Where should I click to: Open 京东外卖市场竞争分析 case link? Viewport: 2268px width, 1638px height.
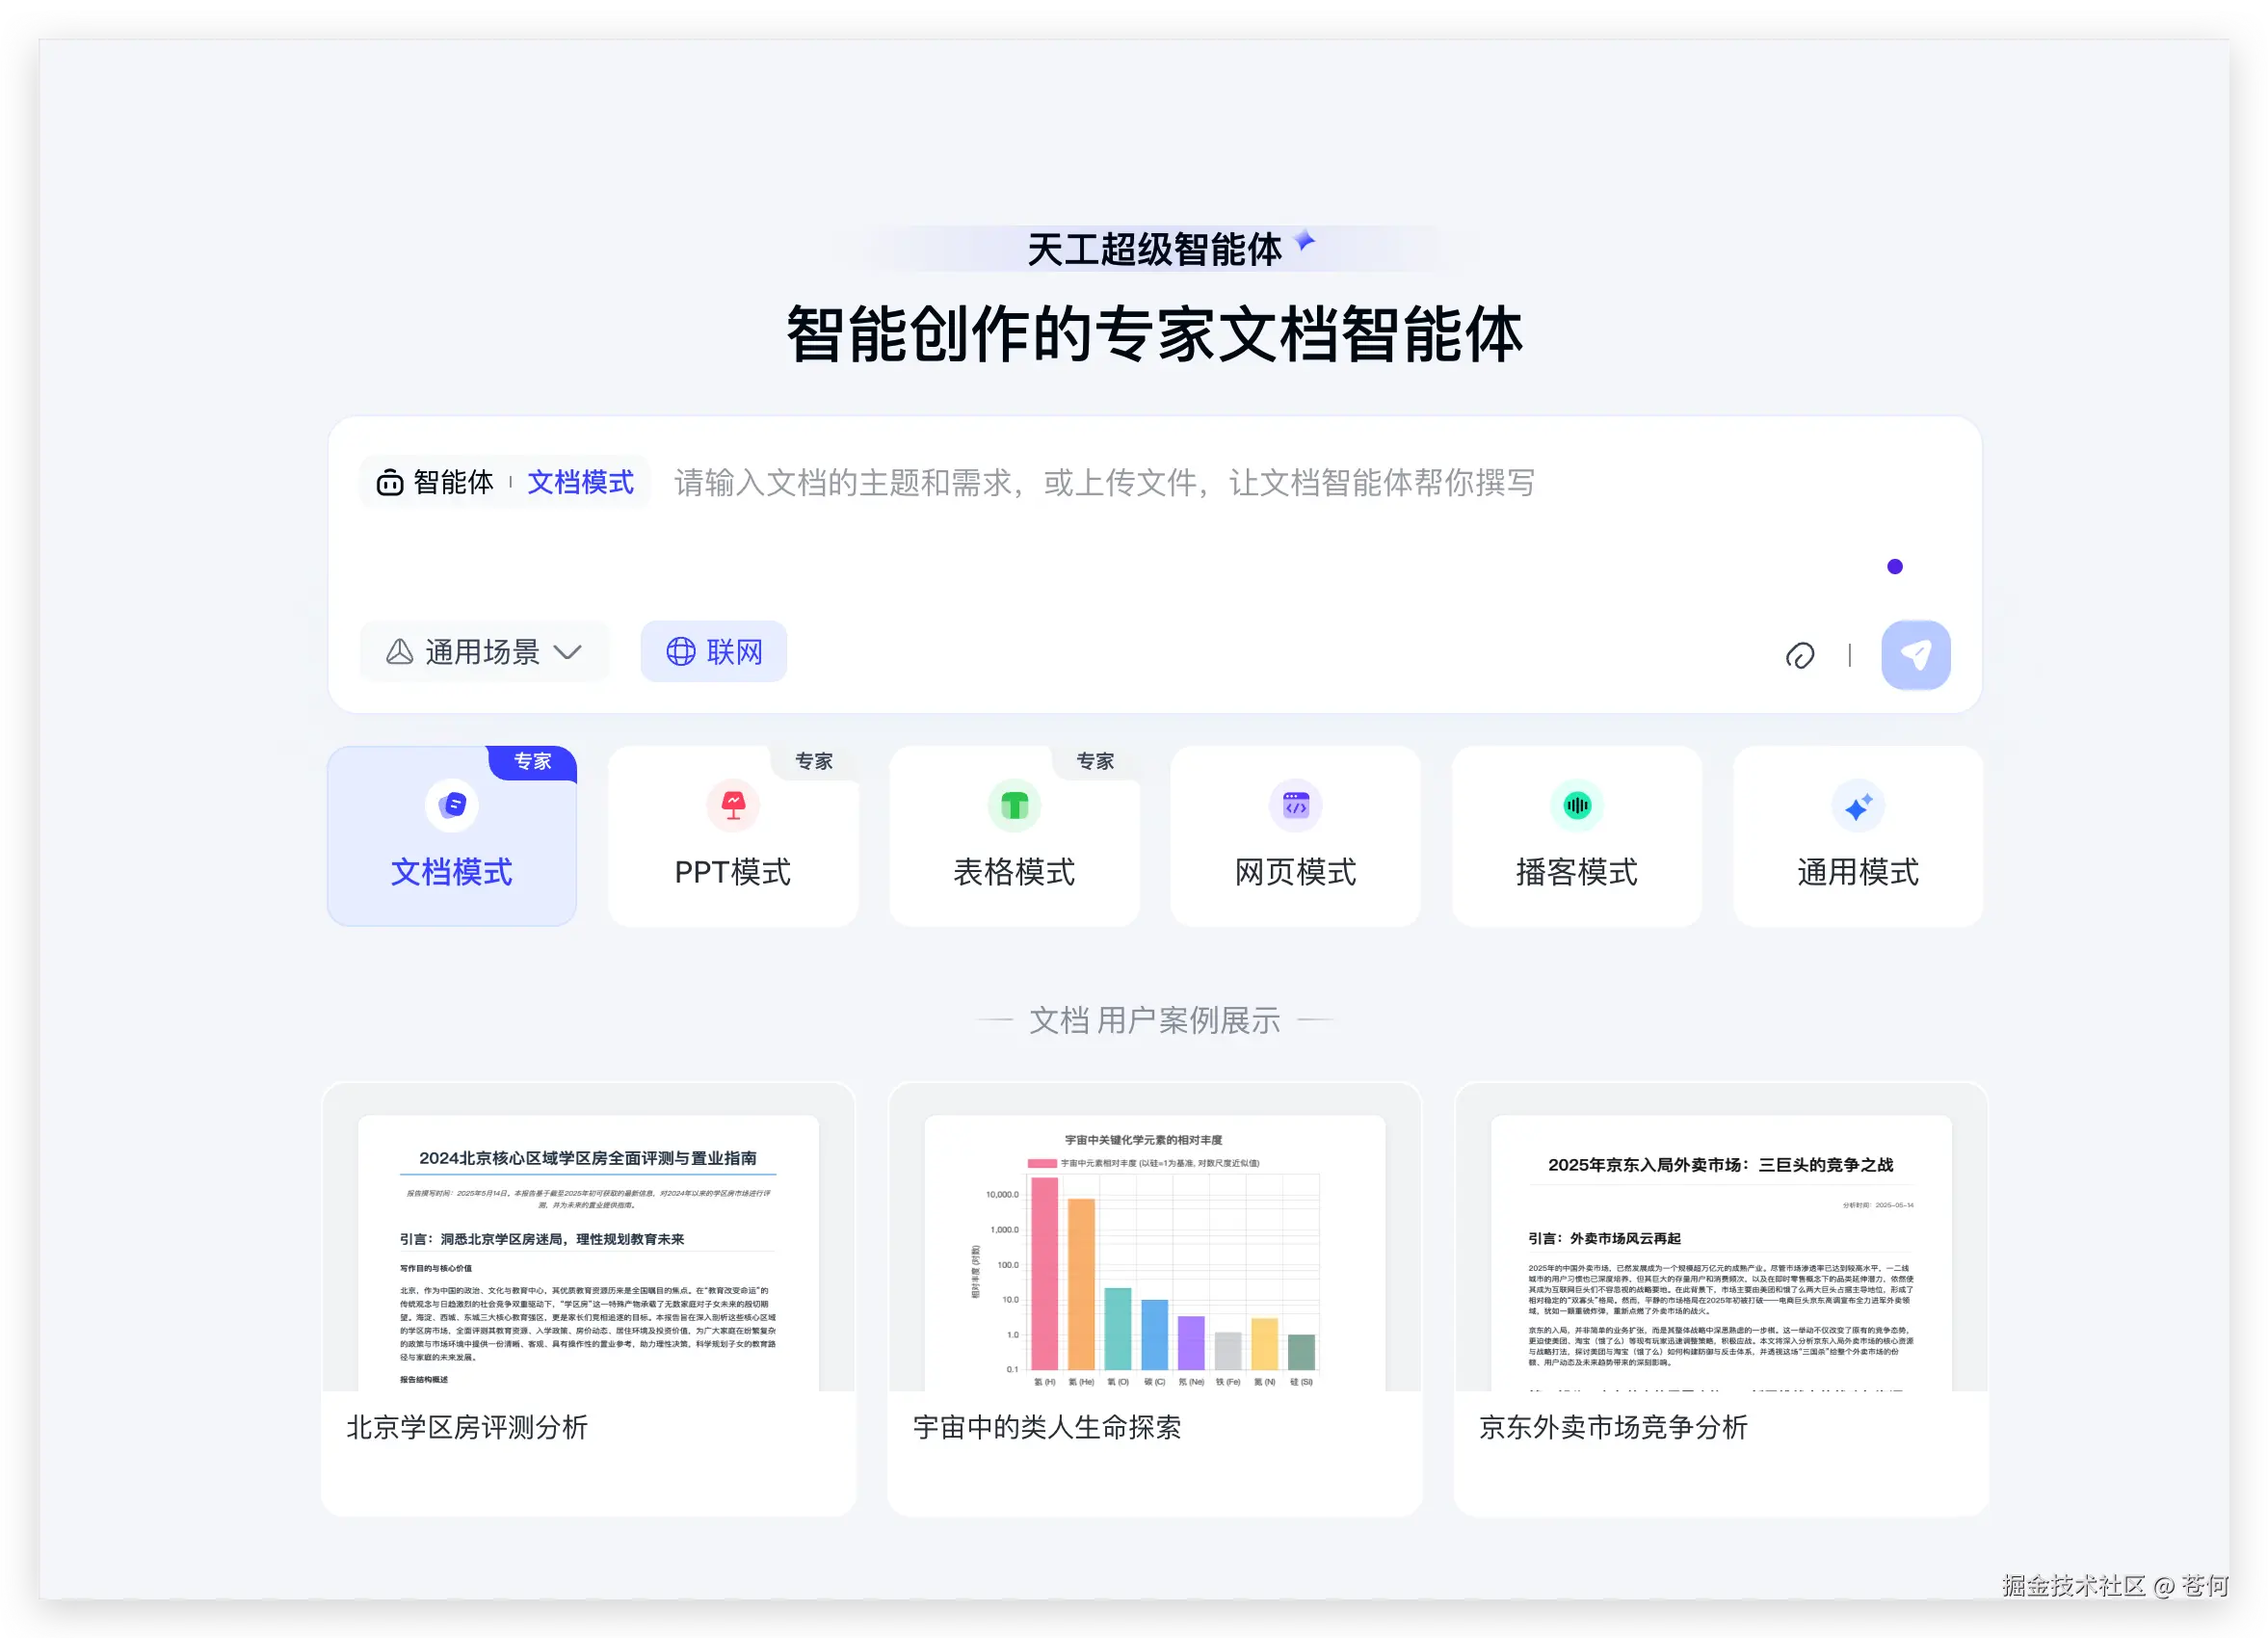[x=1612, y=1427]
